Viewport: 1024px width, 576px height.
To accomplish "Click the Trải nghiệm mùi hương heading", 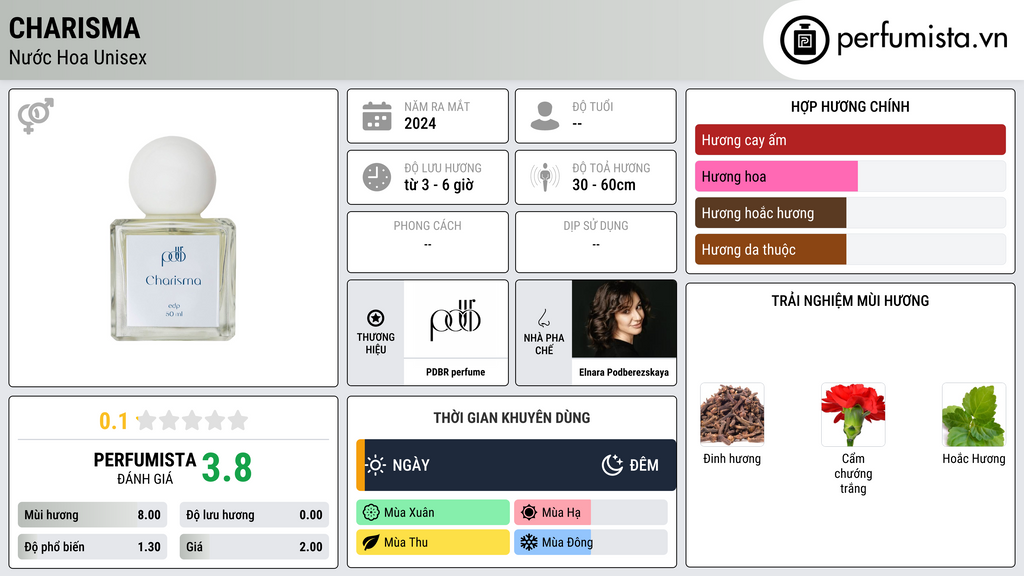I will click(x=850, y=301).
